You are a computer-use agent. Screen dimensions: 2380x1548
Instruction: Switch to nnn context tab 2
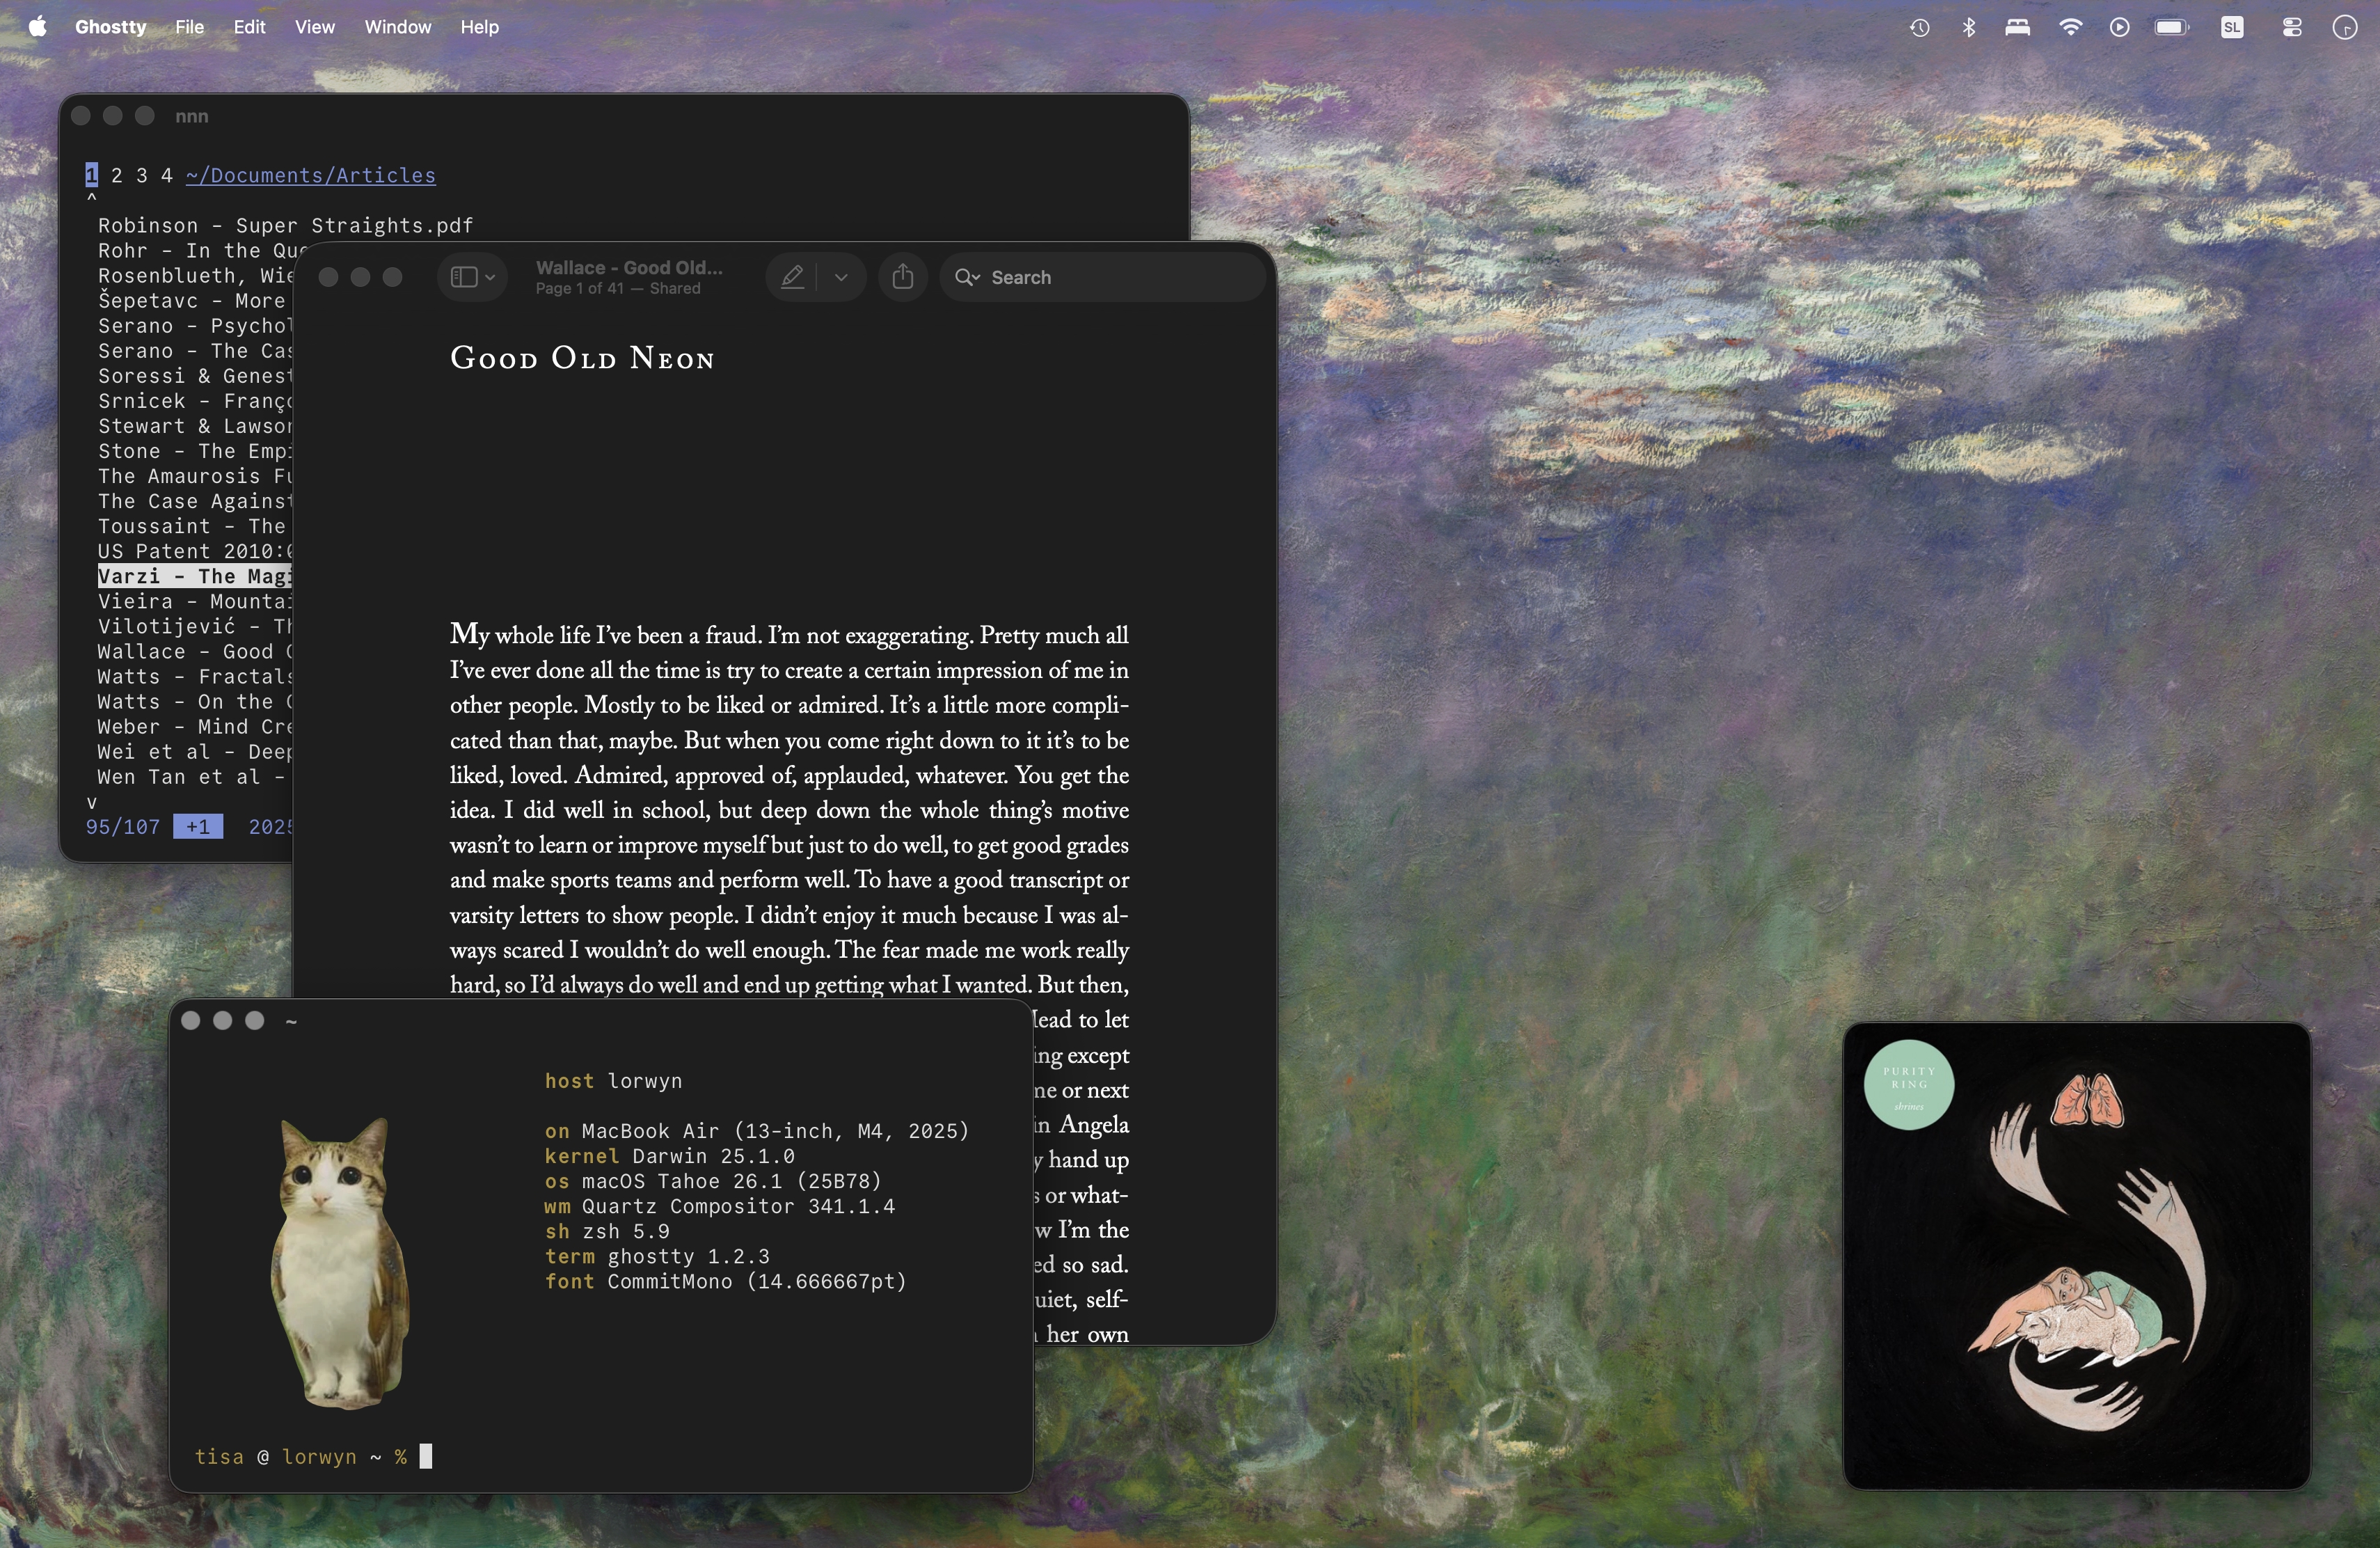(117, 176)
